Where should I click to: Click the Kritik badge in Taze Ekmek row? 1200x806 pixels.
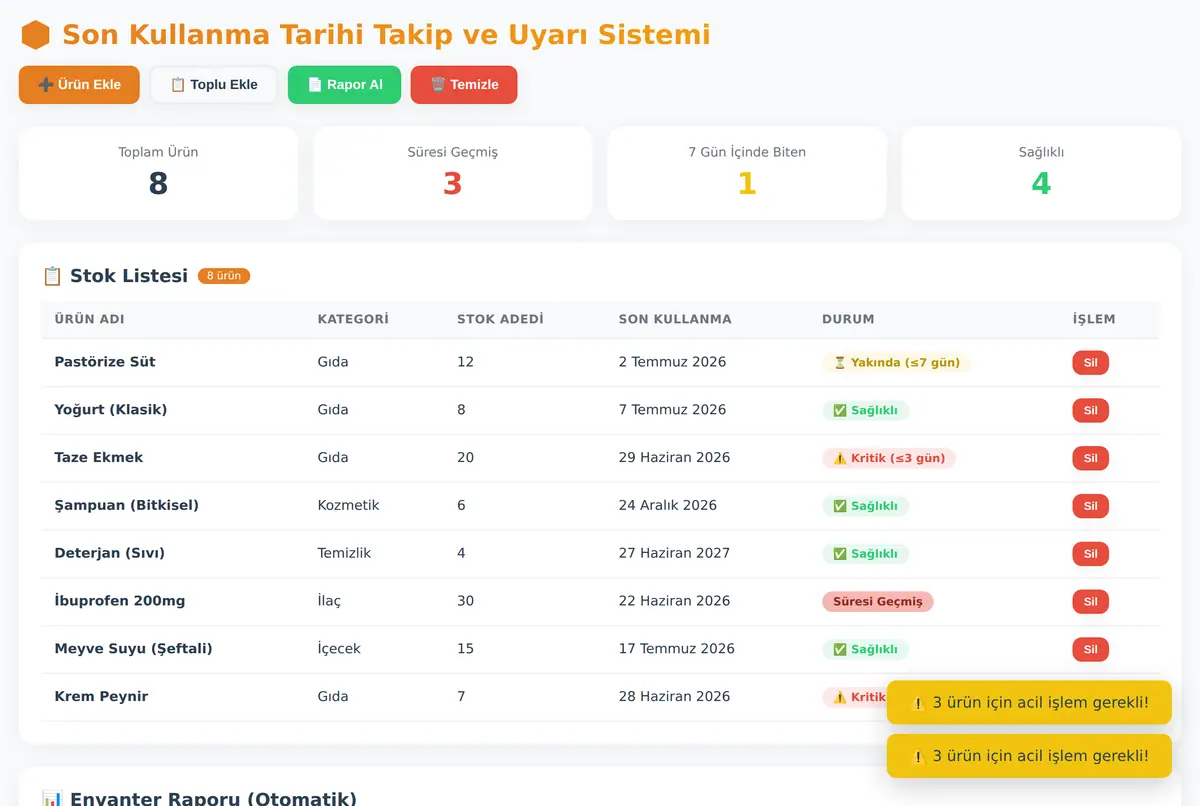[889, 458]
